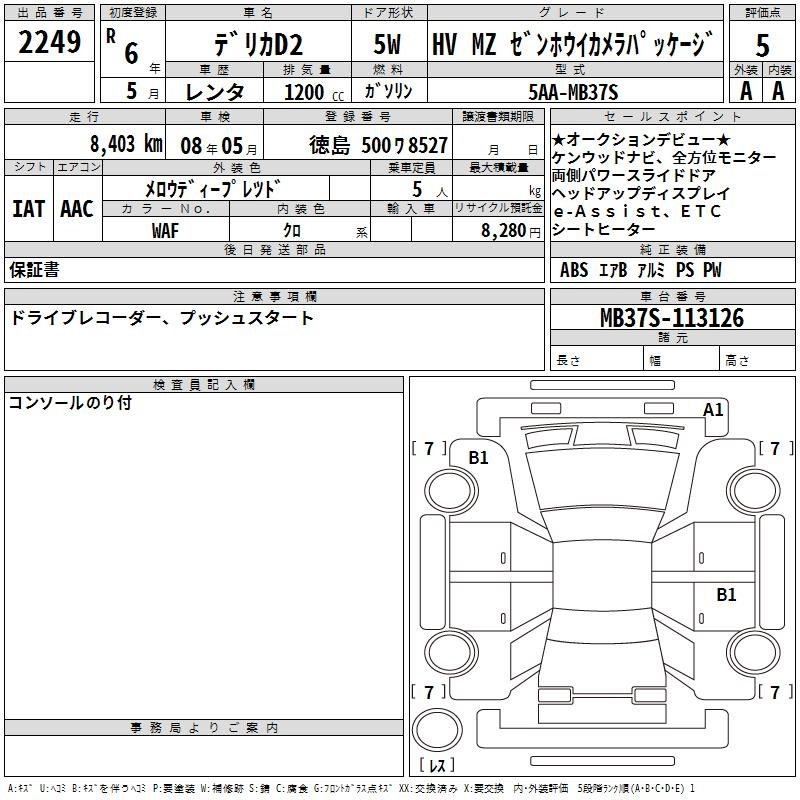Screen dimensions: 800x800
Task: Click the 長さ dimension field
Action: click(x=596, y=359)
